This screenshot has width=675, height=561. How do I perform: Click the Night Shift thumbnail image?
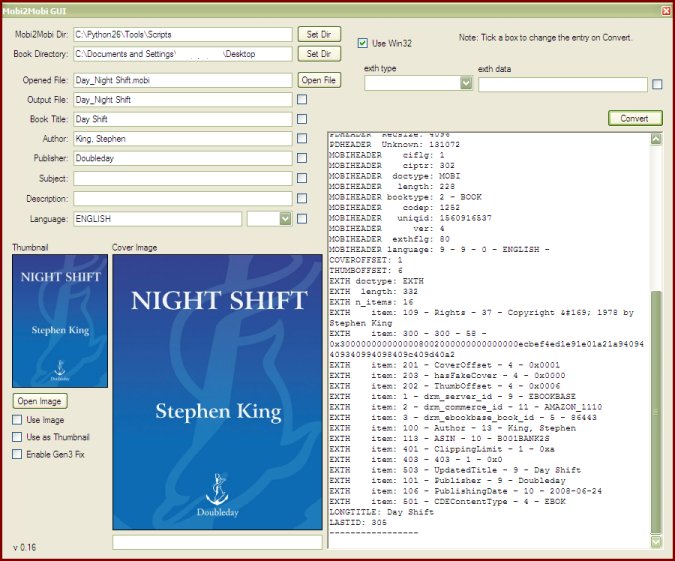click(x=60, y=321)
